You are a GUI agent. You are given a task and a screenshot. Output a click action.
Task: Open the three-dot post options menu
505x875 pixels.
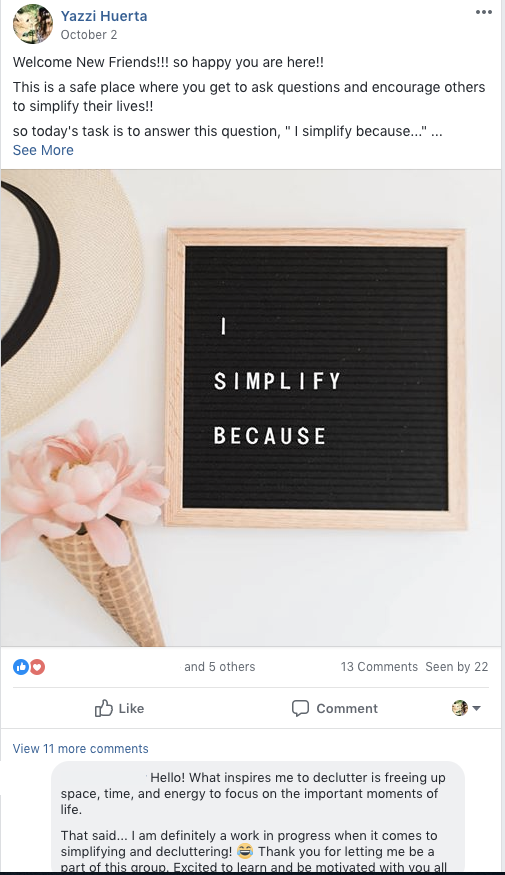pyautogui.click(x=483, y=12)
